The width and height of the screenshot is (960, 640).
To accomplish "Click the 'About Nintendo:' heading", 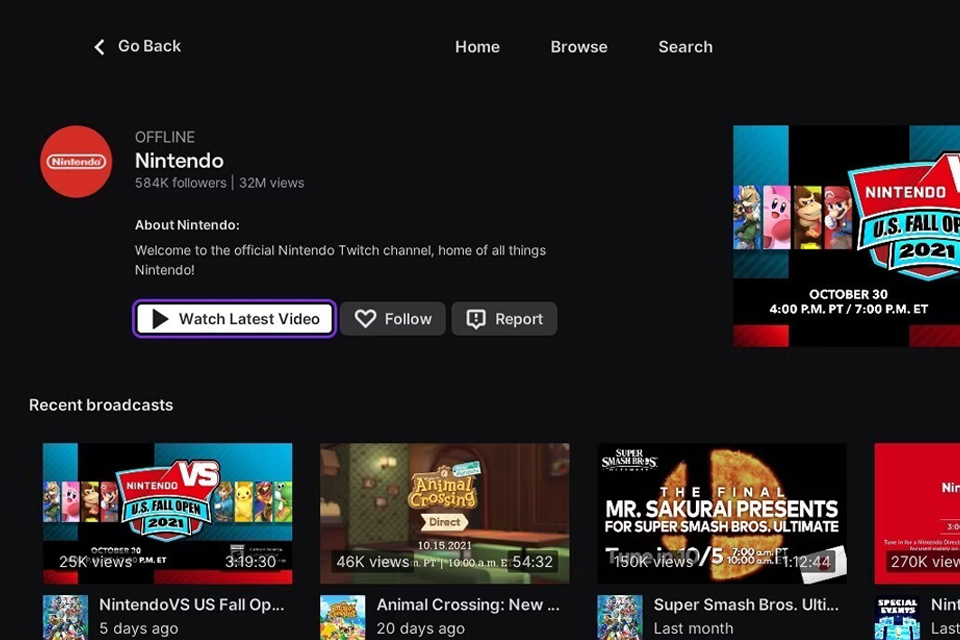I will click(187, 225).
